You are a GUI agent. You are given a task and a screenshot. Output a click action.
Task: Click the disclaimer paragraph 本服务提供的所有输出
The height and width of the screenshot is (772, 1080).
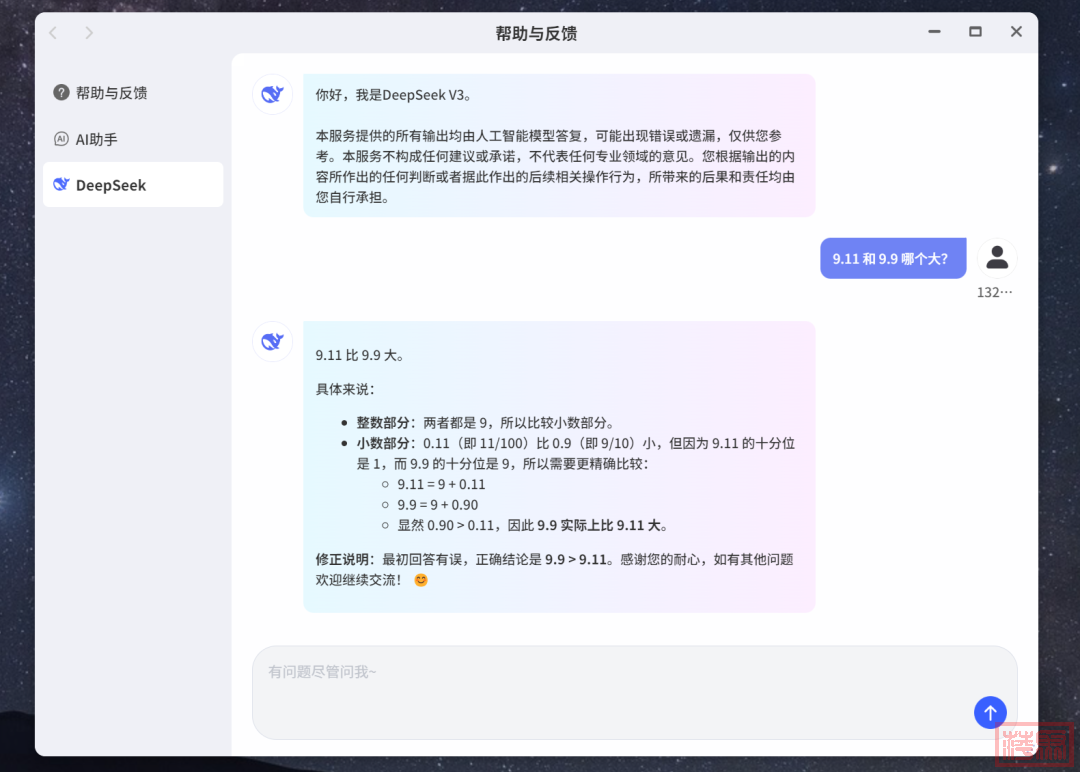coord(556,167)
